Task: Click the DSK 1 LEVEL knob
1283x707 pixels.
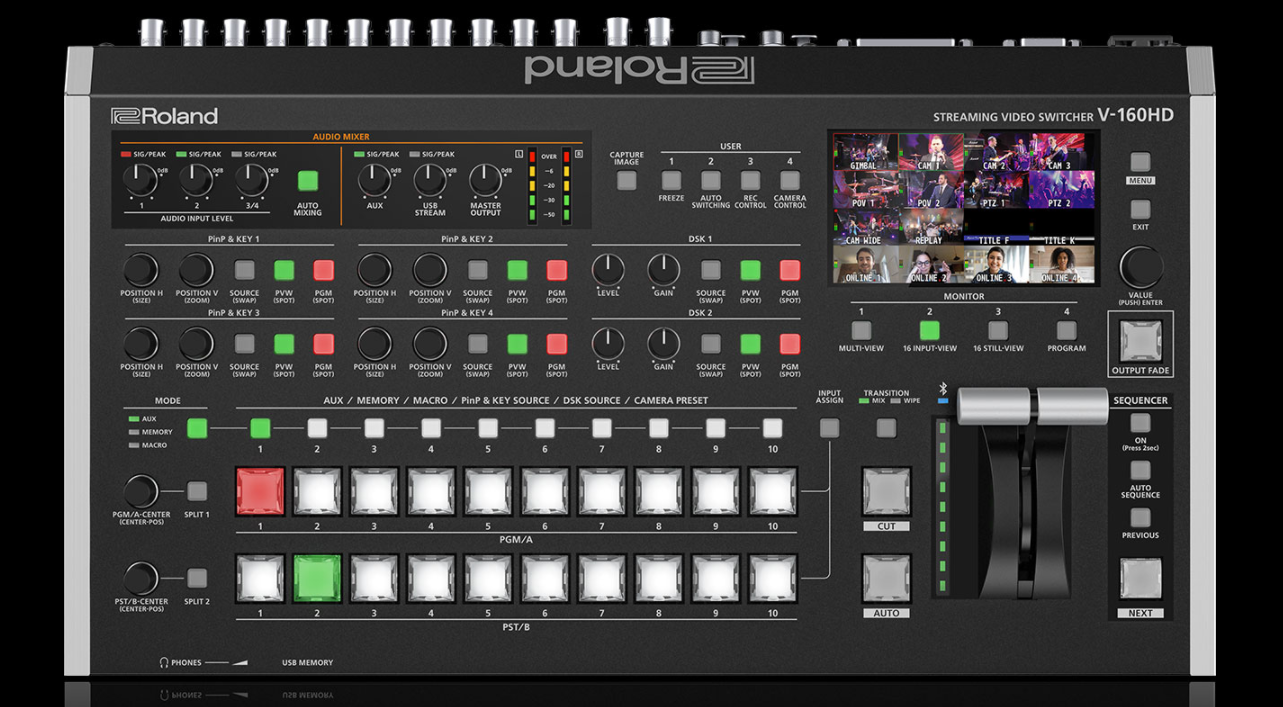Action: [608, 270]
